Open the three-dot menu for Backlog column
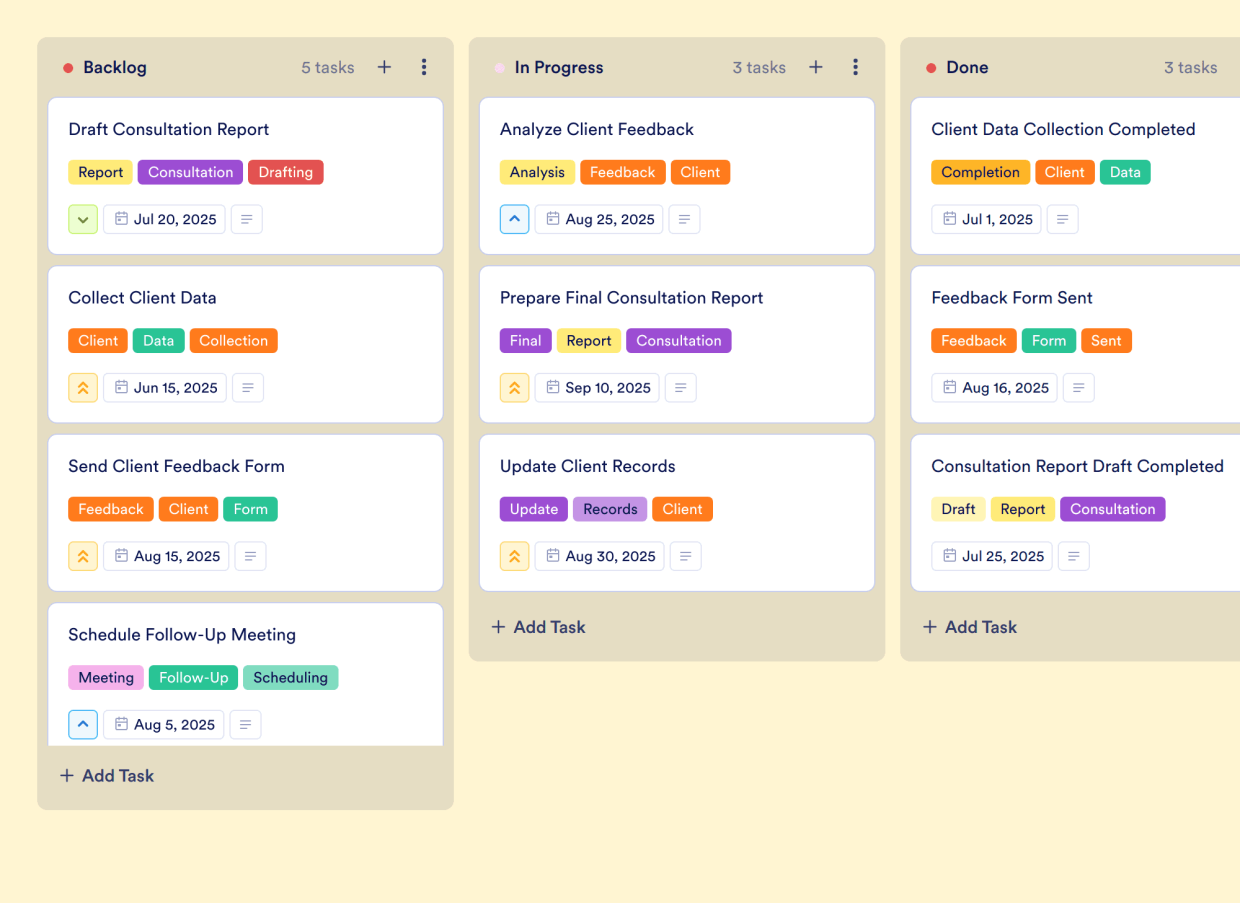1240x903 pixels. (424, 67)
